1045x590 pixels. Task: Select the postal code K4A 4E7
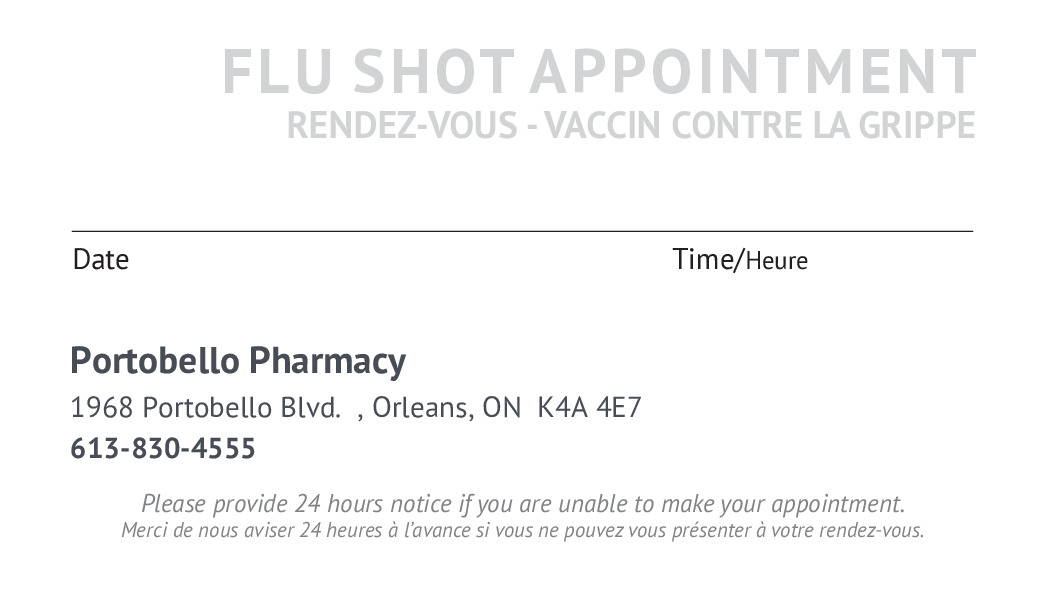point(589,408)
